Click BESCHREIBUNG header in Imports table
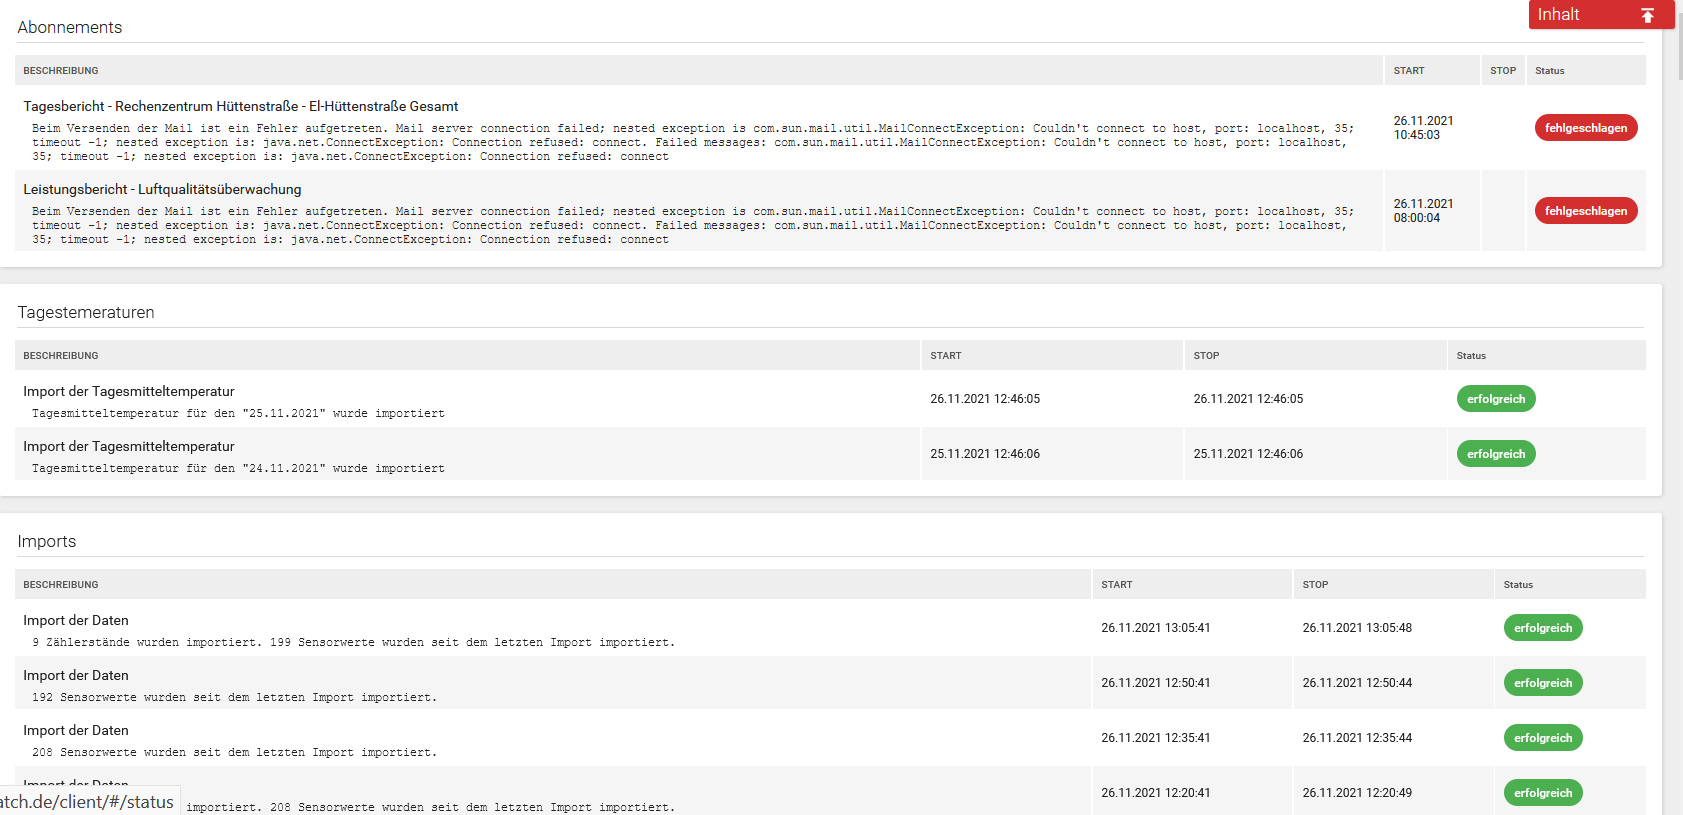The height and width of the screenshot is (815, 1683). (x=61, y=585)
